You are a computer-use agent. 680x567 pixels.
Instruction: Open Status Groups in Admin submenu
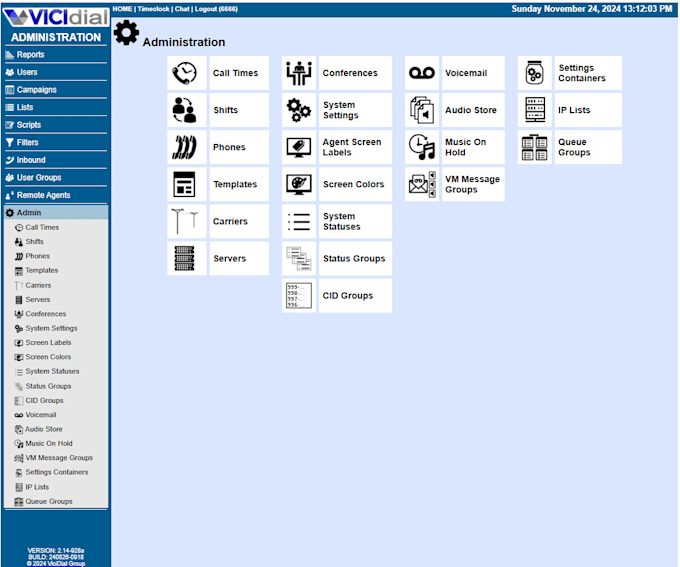click(48, 386)
